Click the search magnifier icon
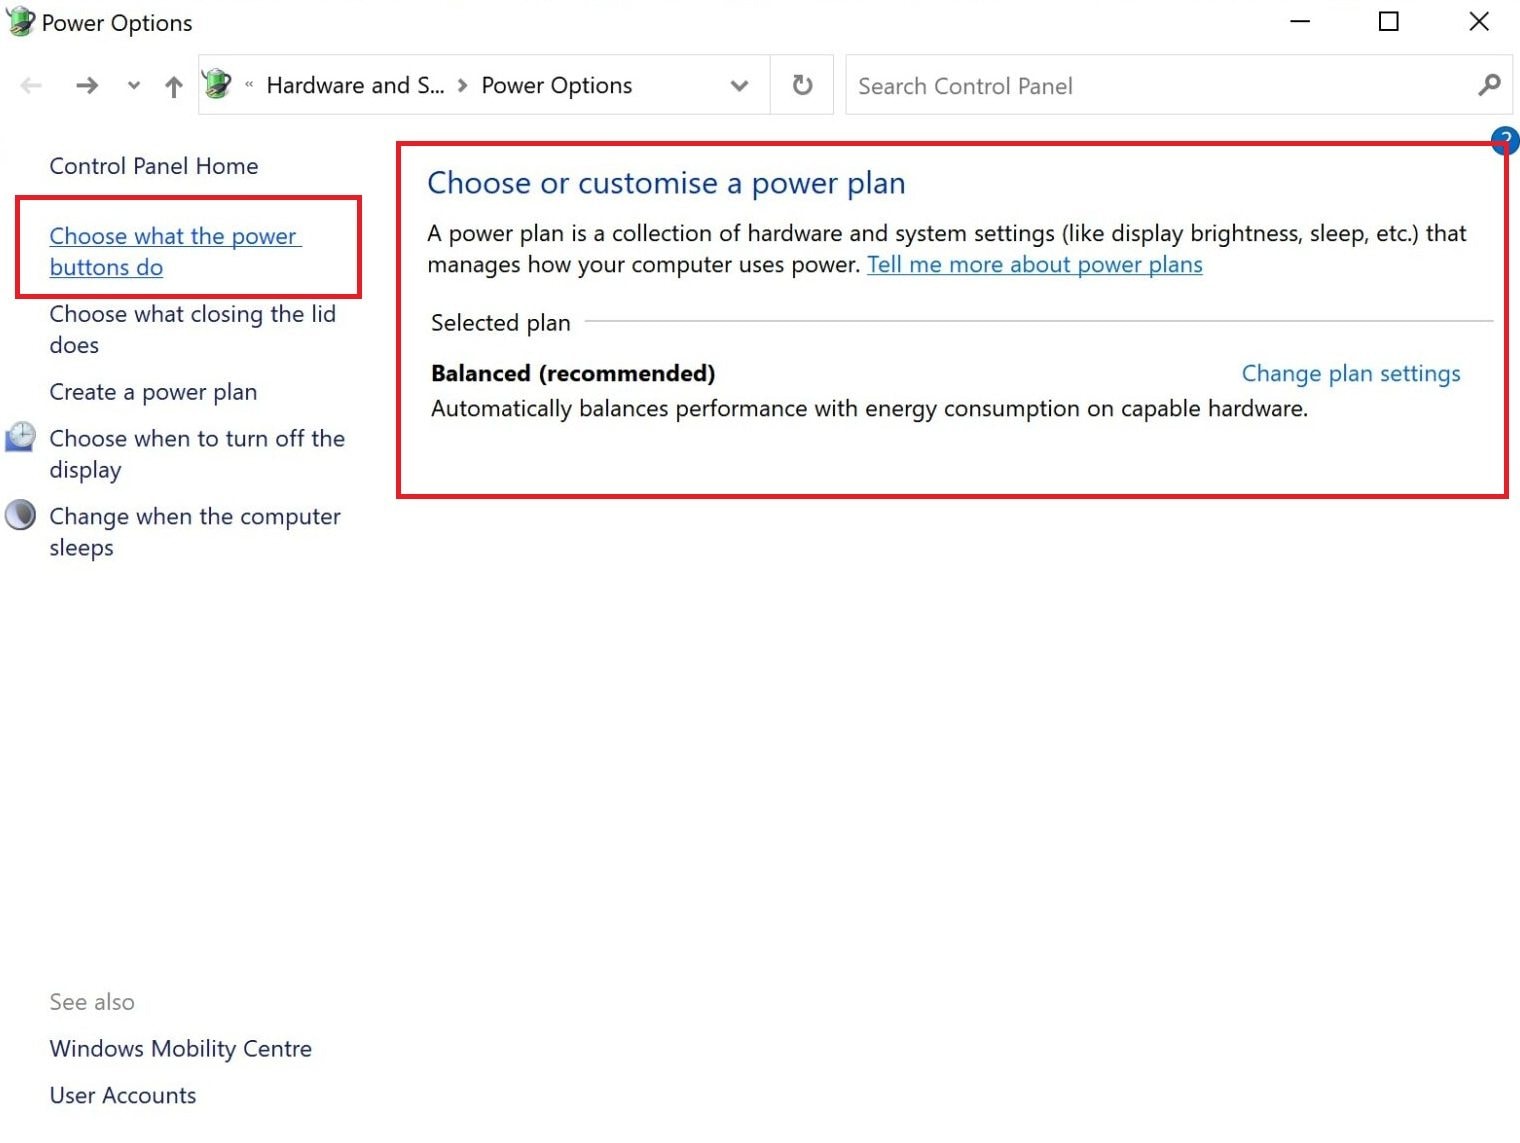 click(1489, 86)
